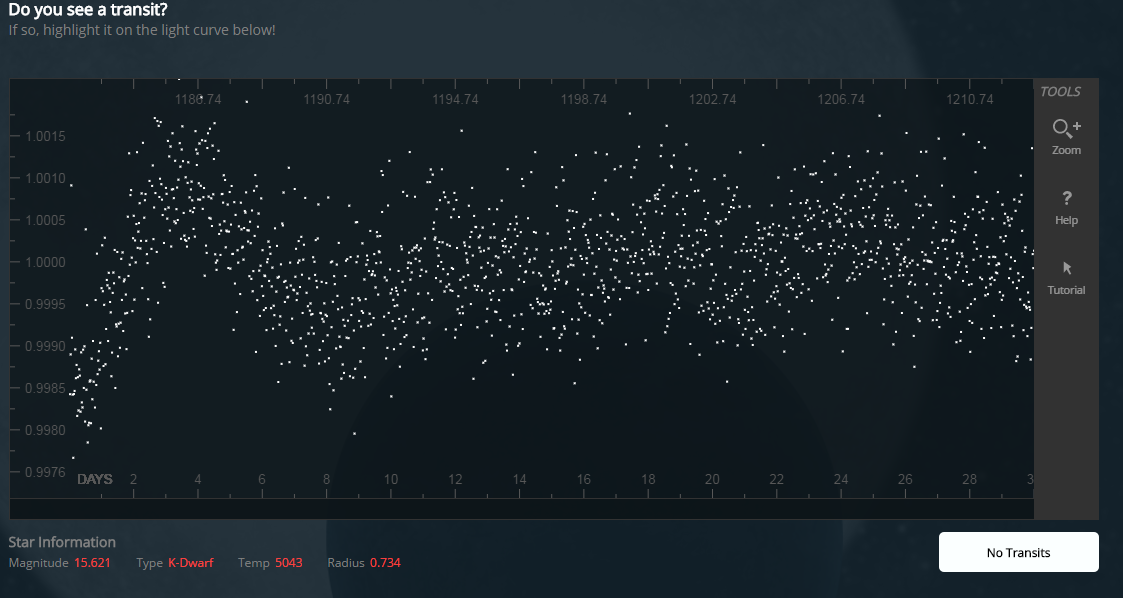This screenshot has height=598, width=1123.
Task: Click the day 16 mark on bottom axis
Action: tap(584, 480)
